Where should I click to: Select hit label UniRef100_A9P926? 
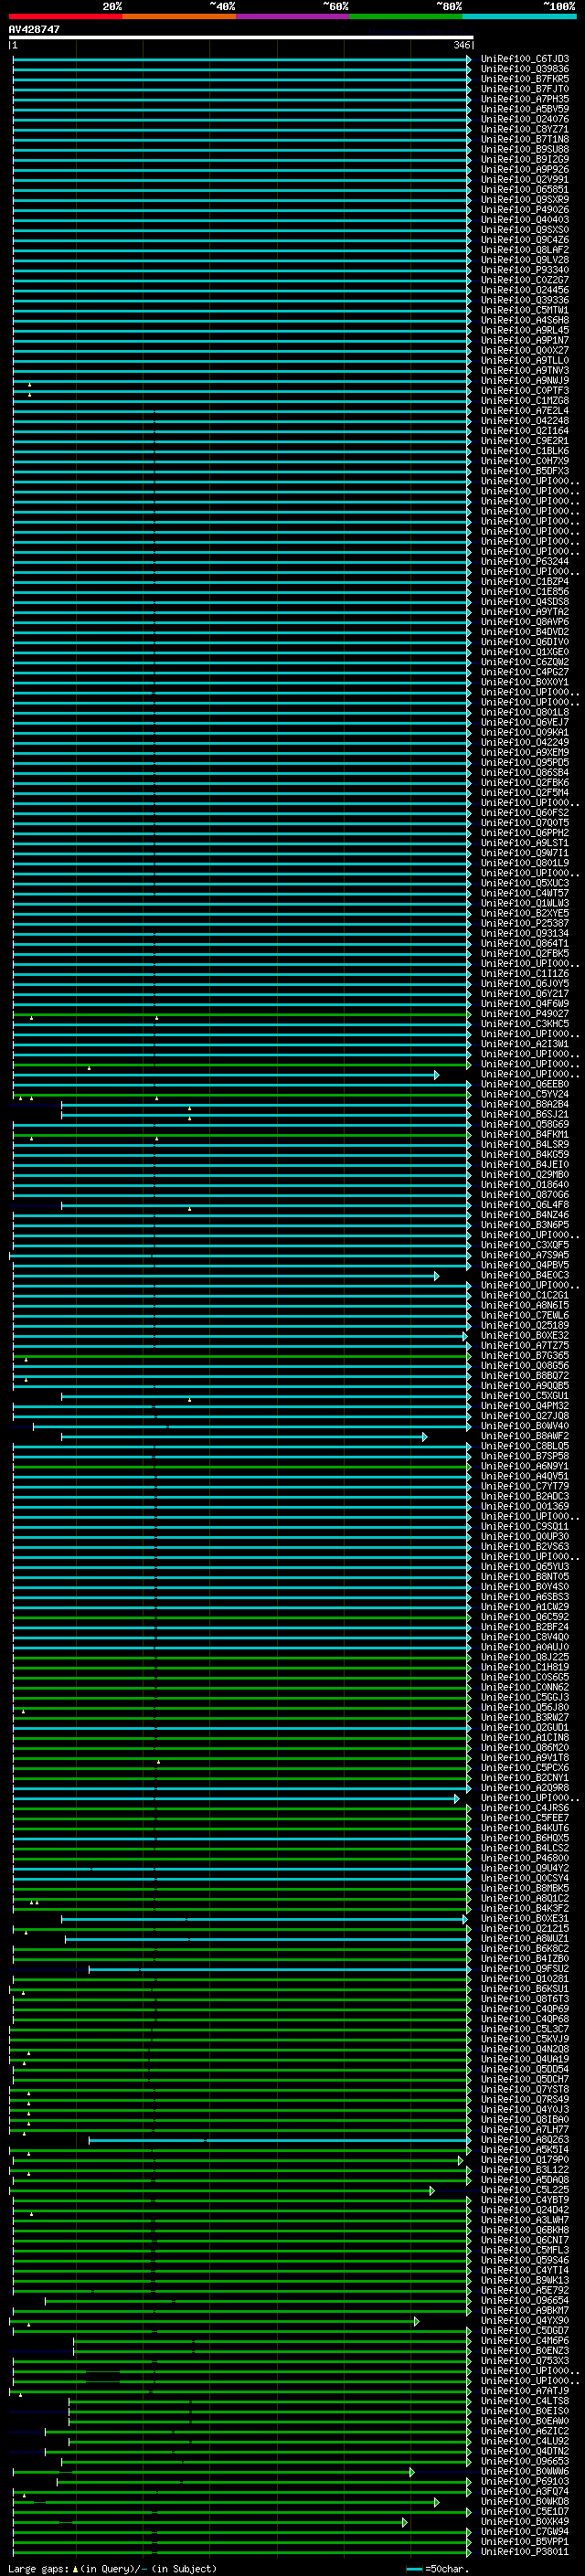(525, 170)
